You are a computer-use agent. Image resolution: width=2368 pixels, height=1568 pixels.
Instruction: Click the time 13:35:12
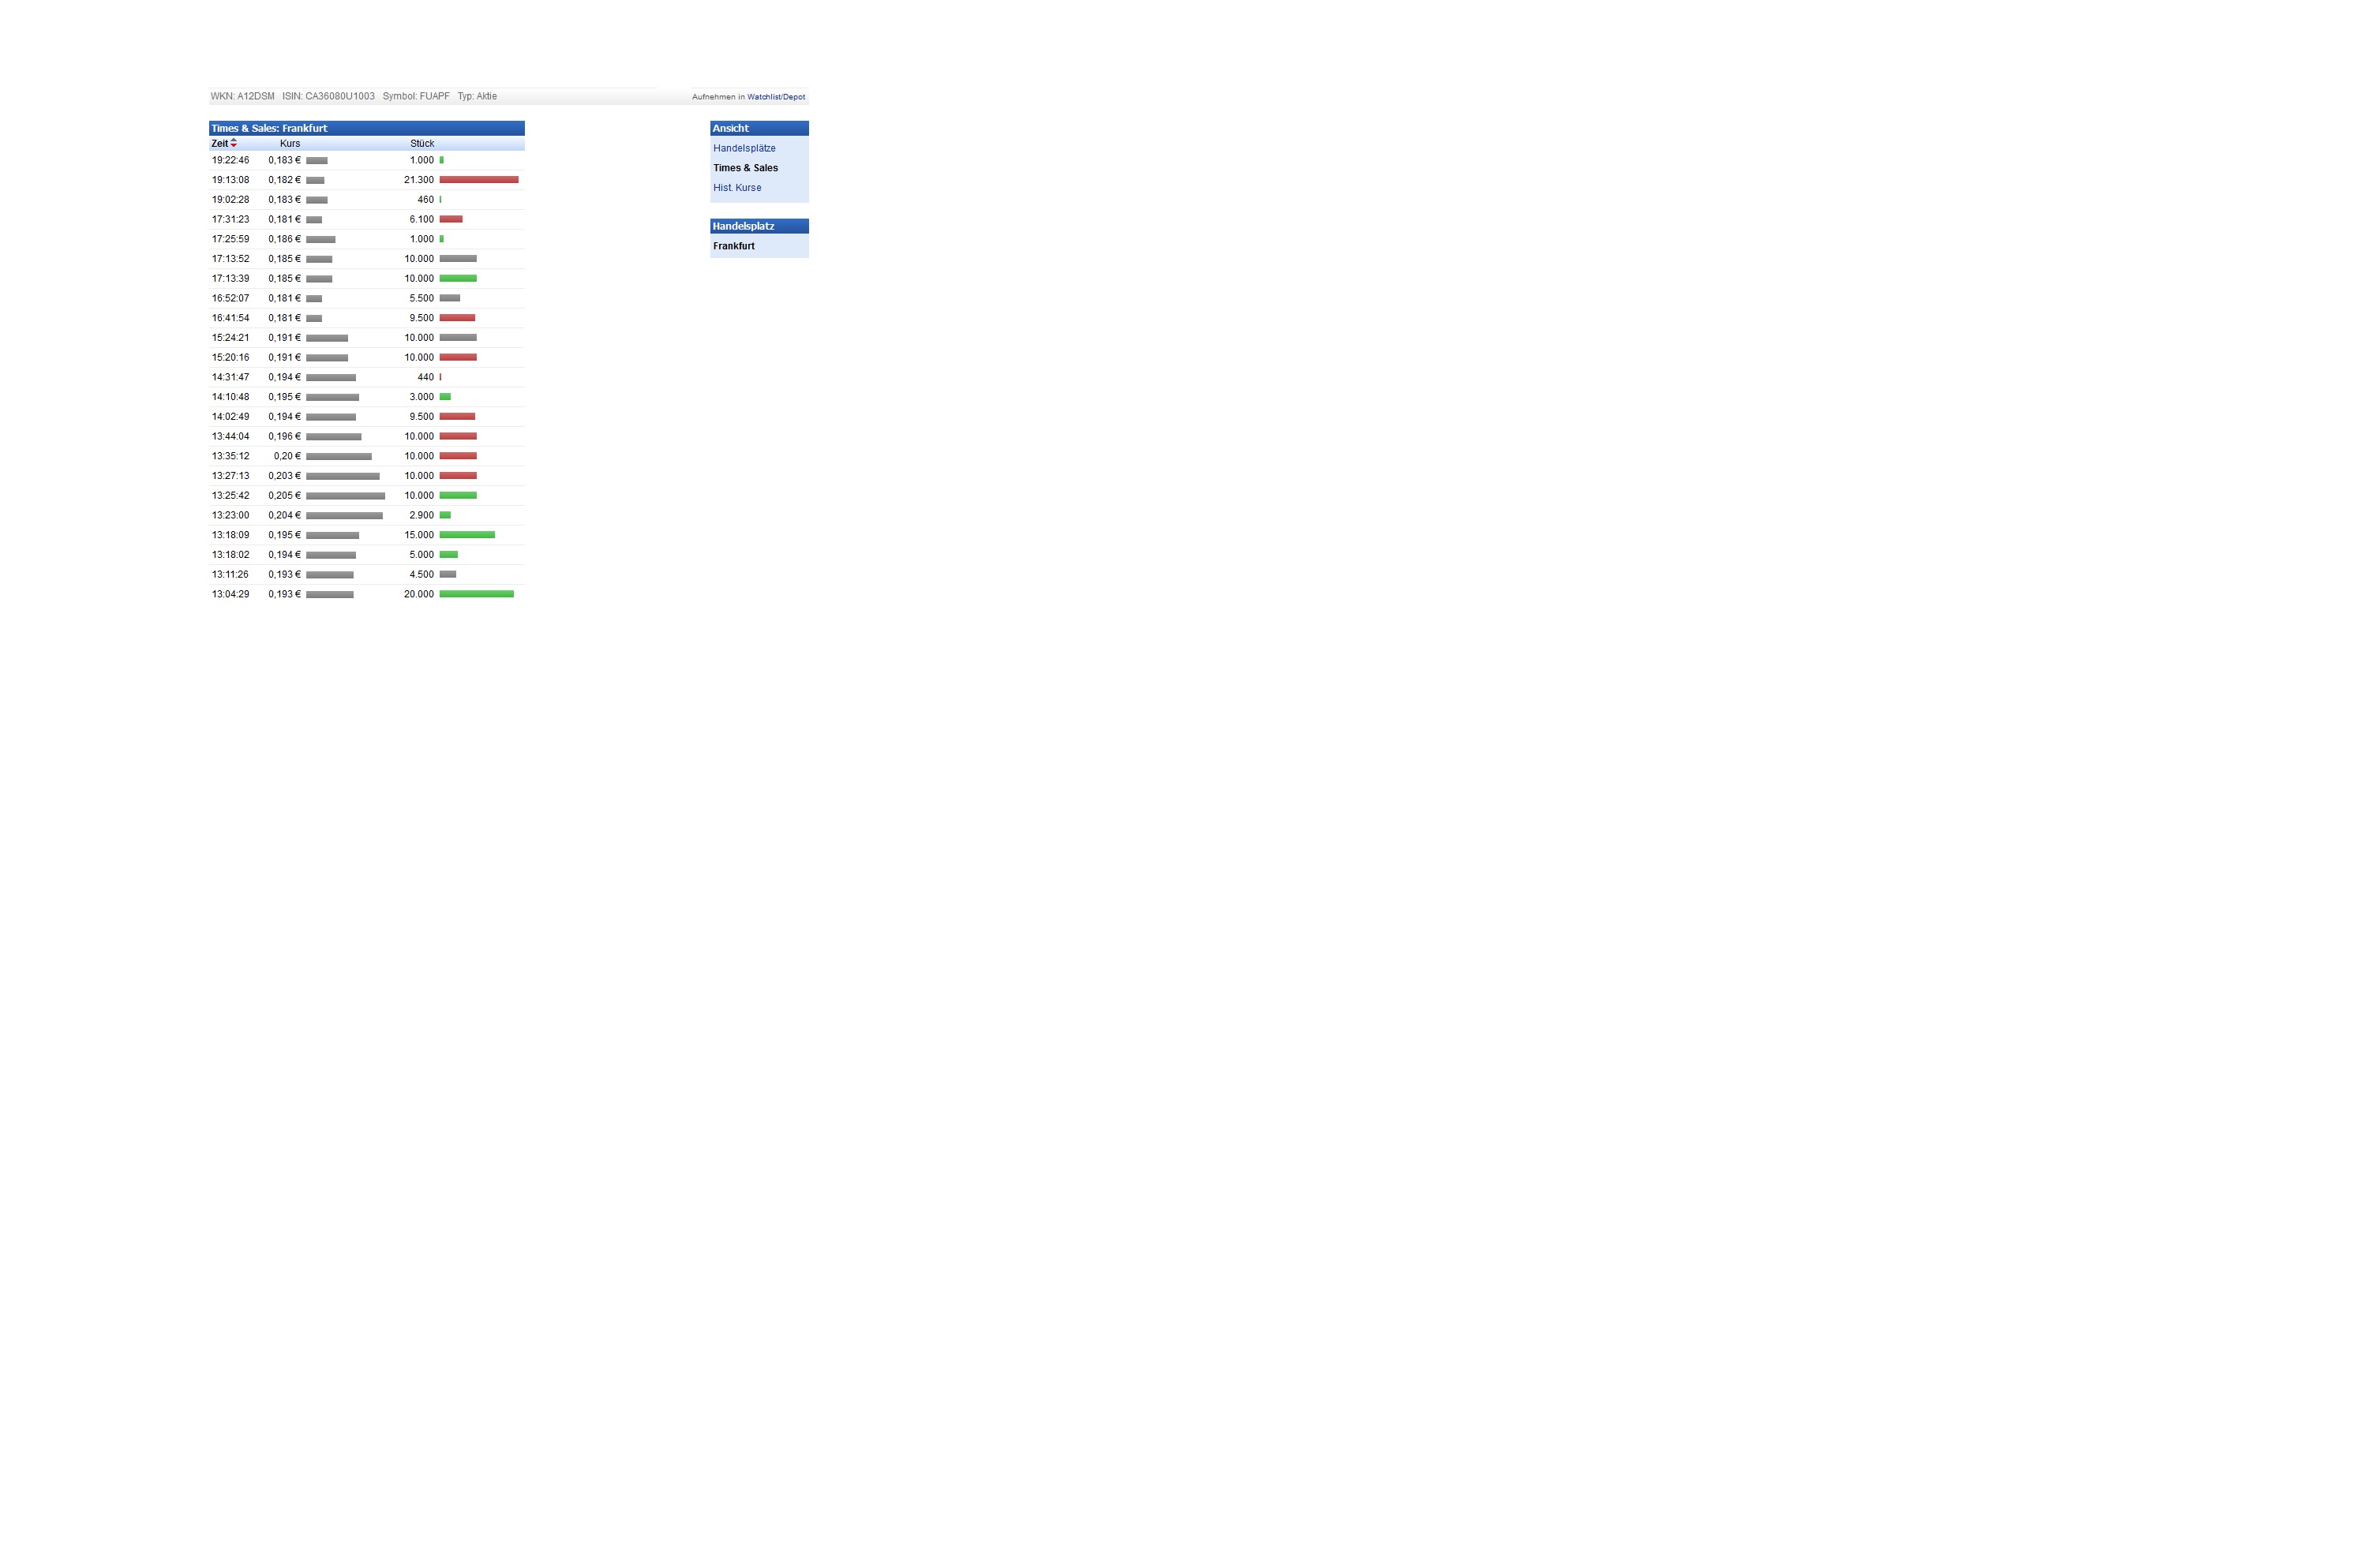(x=230, y=456)
